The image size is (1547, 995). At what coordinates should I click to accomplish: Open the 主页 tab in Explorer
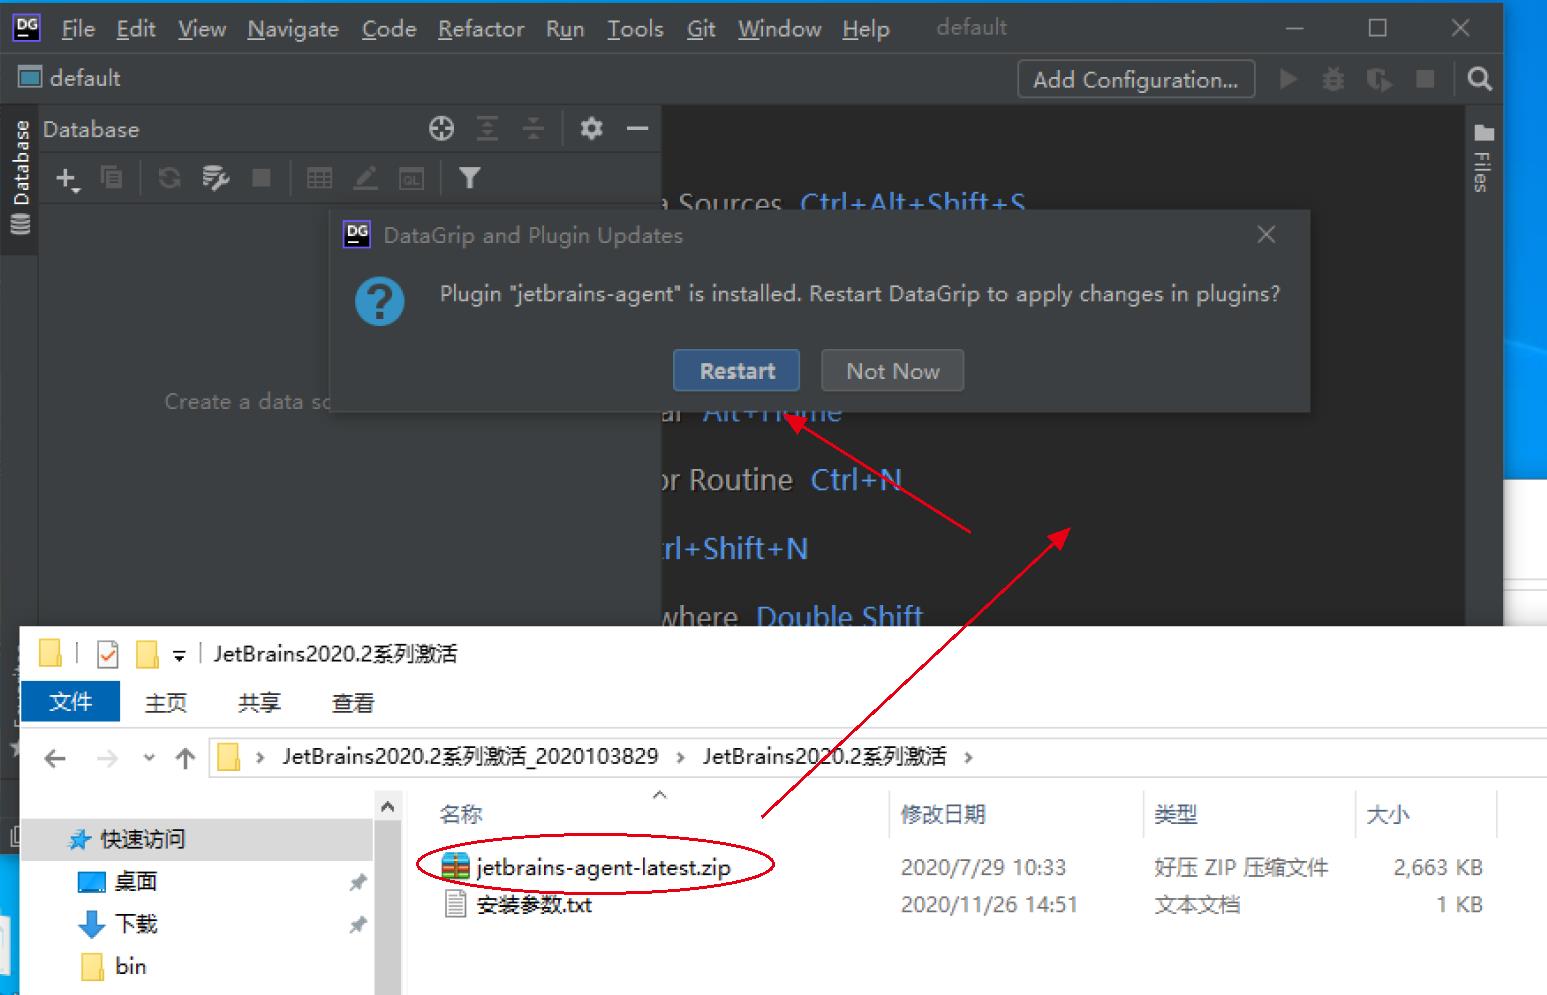coord(165,703)
